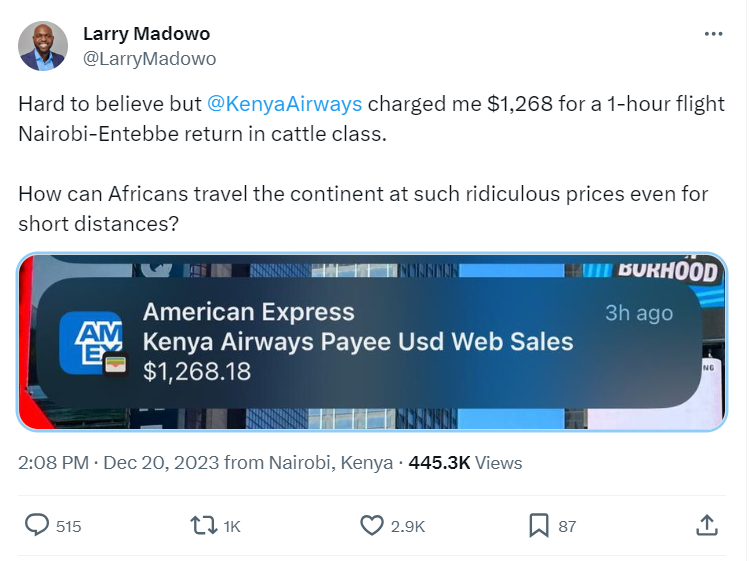Open the American Express notification image
Image resolution: width=750 pixels, height=561 pixels.
[372, 342]
